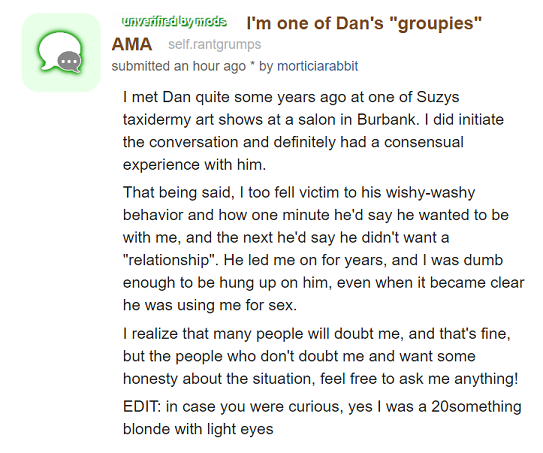Click the paragraph starting "I realize that many"

321,356
